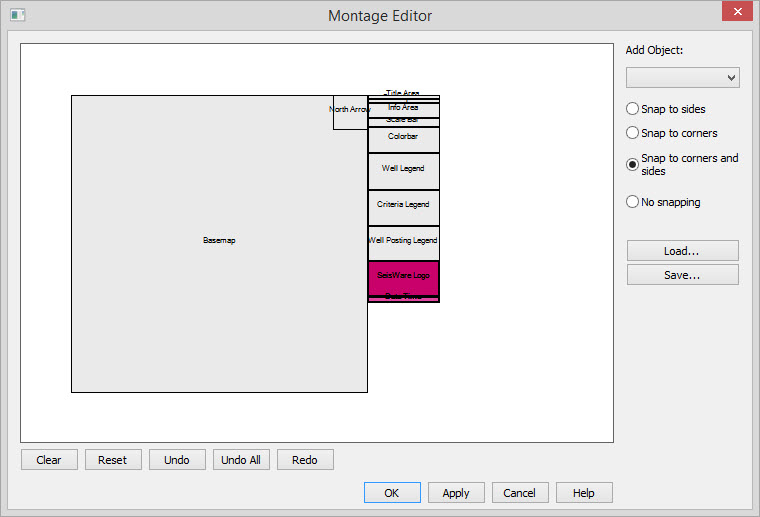The width and height of the screenshot is (760, 517).
Task: Click Undo button
Action: tap(177, 460)
